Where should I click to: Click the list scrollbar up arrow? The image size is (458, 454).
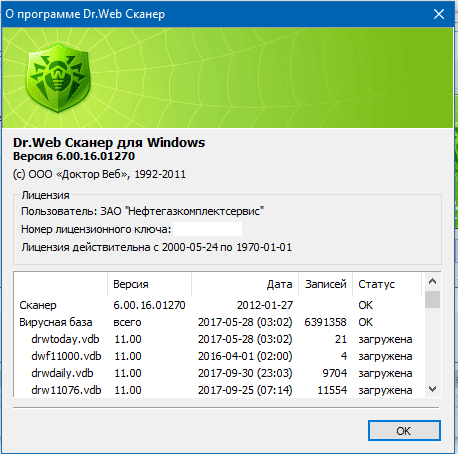[432, 281]
